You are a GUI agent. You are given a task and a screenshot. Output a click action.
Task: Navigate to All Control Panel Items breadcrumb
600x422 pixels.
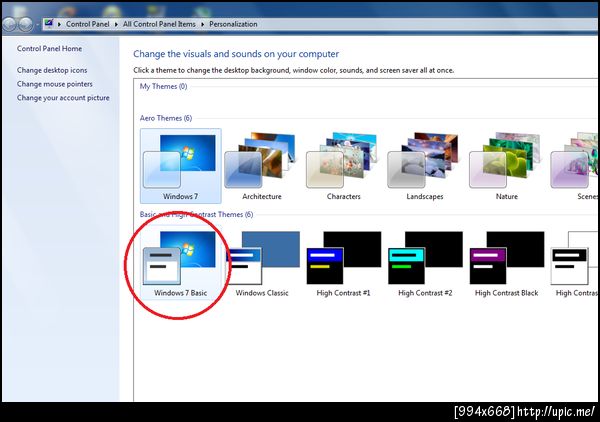[x=159, y=24]
